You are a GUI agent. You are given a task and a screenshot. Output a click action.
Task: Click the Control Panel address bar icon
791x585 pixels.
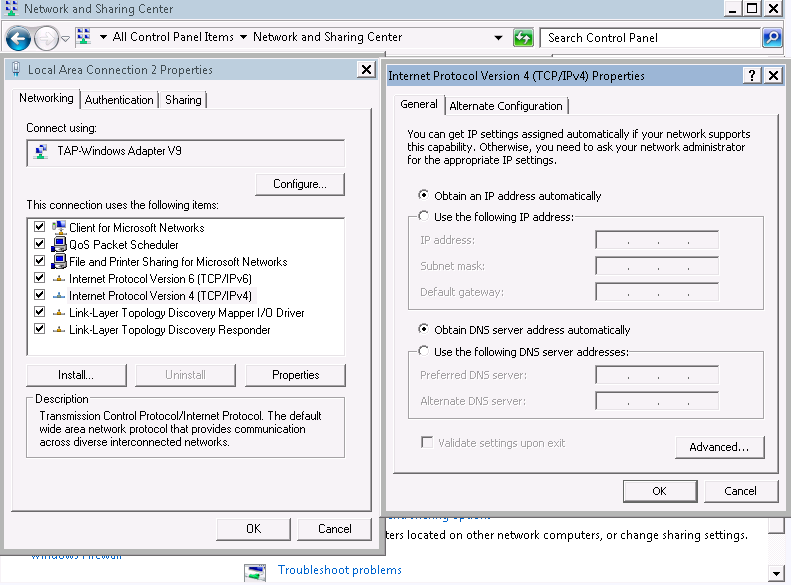click(83, 37)
